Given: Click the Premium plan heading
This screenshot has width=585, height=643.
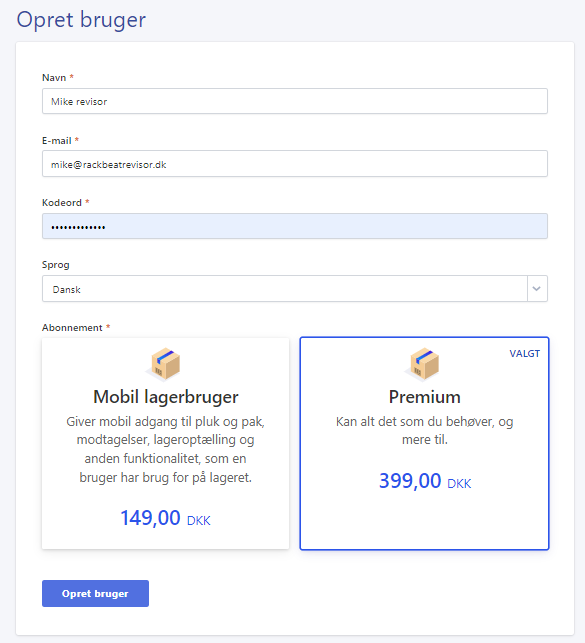Looking at the screenshot, I should coord(425,397).
